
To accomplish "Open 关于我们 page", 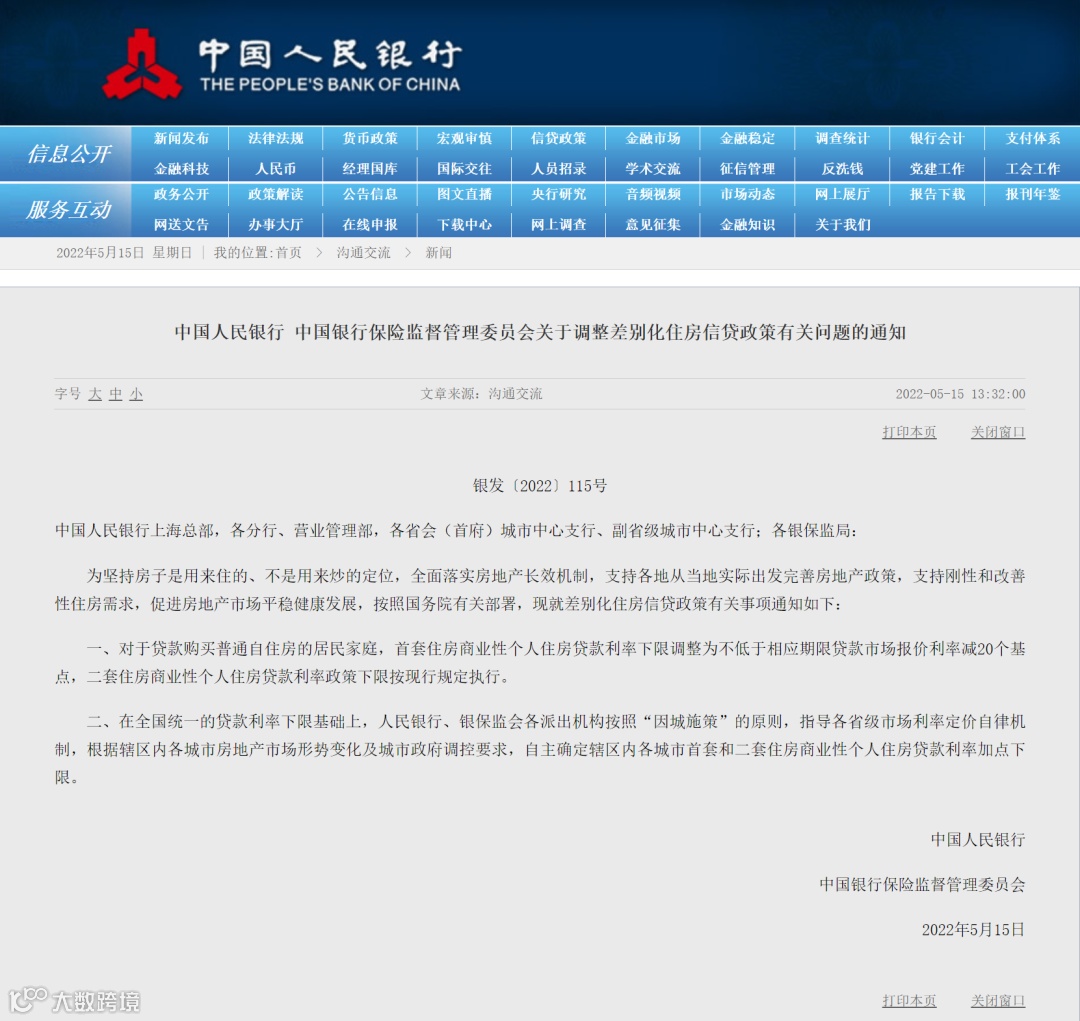I will click(842, 225).
